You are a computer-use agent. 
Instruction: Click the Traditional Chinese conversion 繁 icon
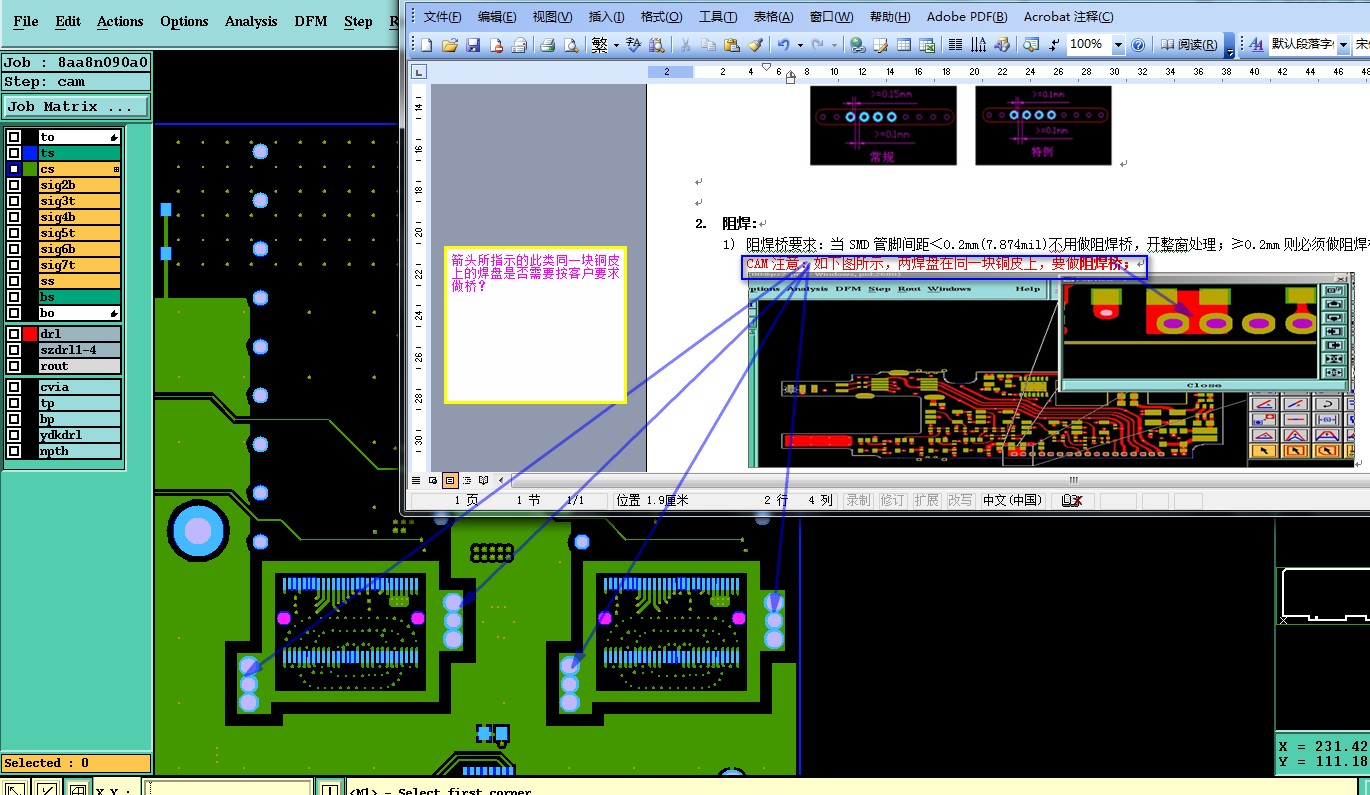599,45
